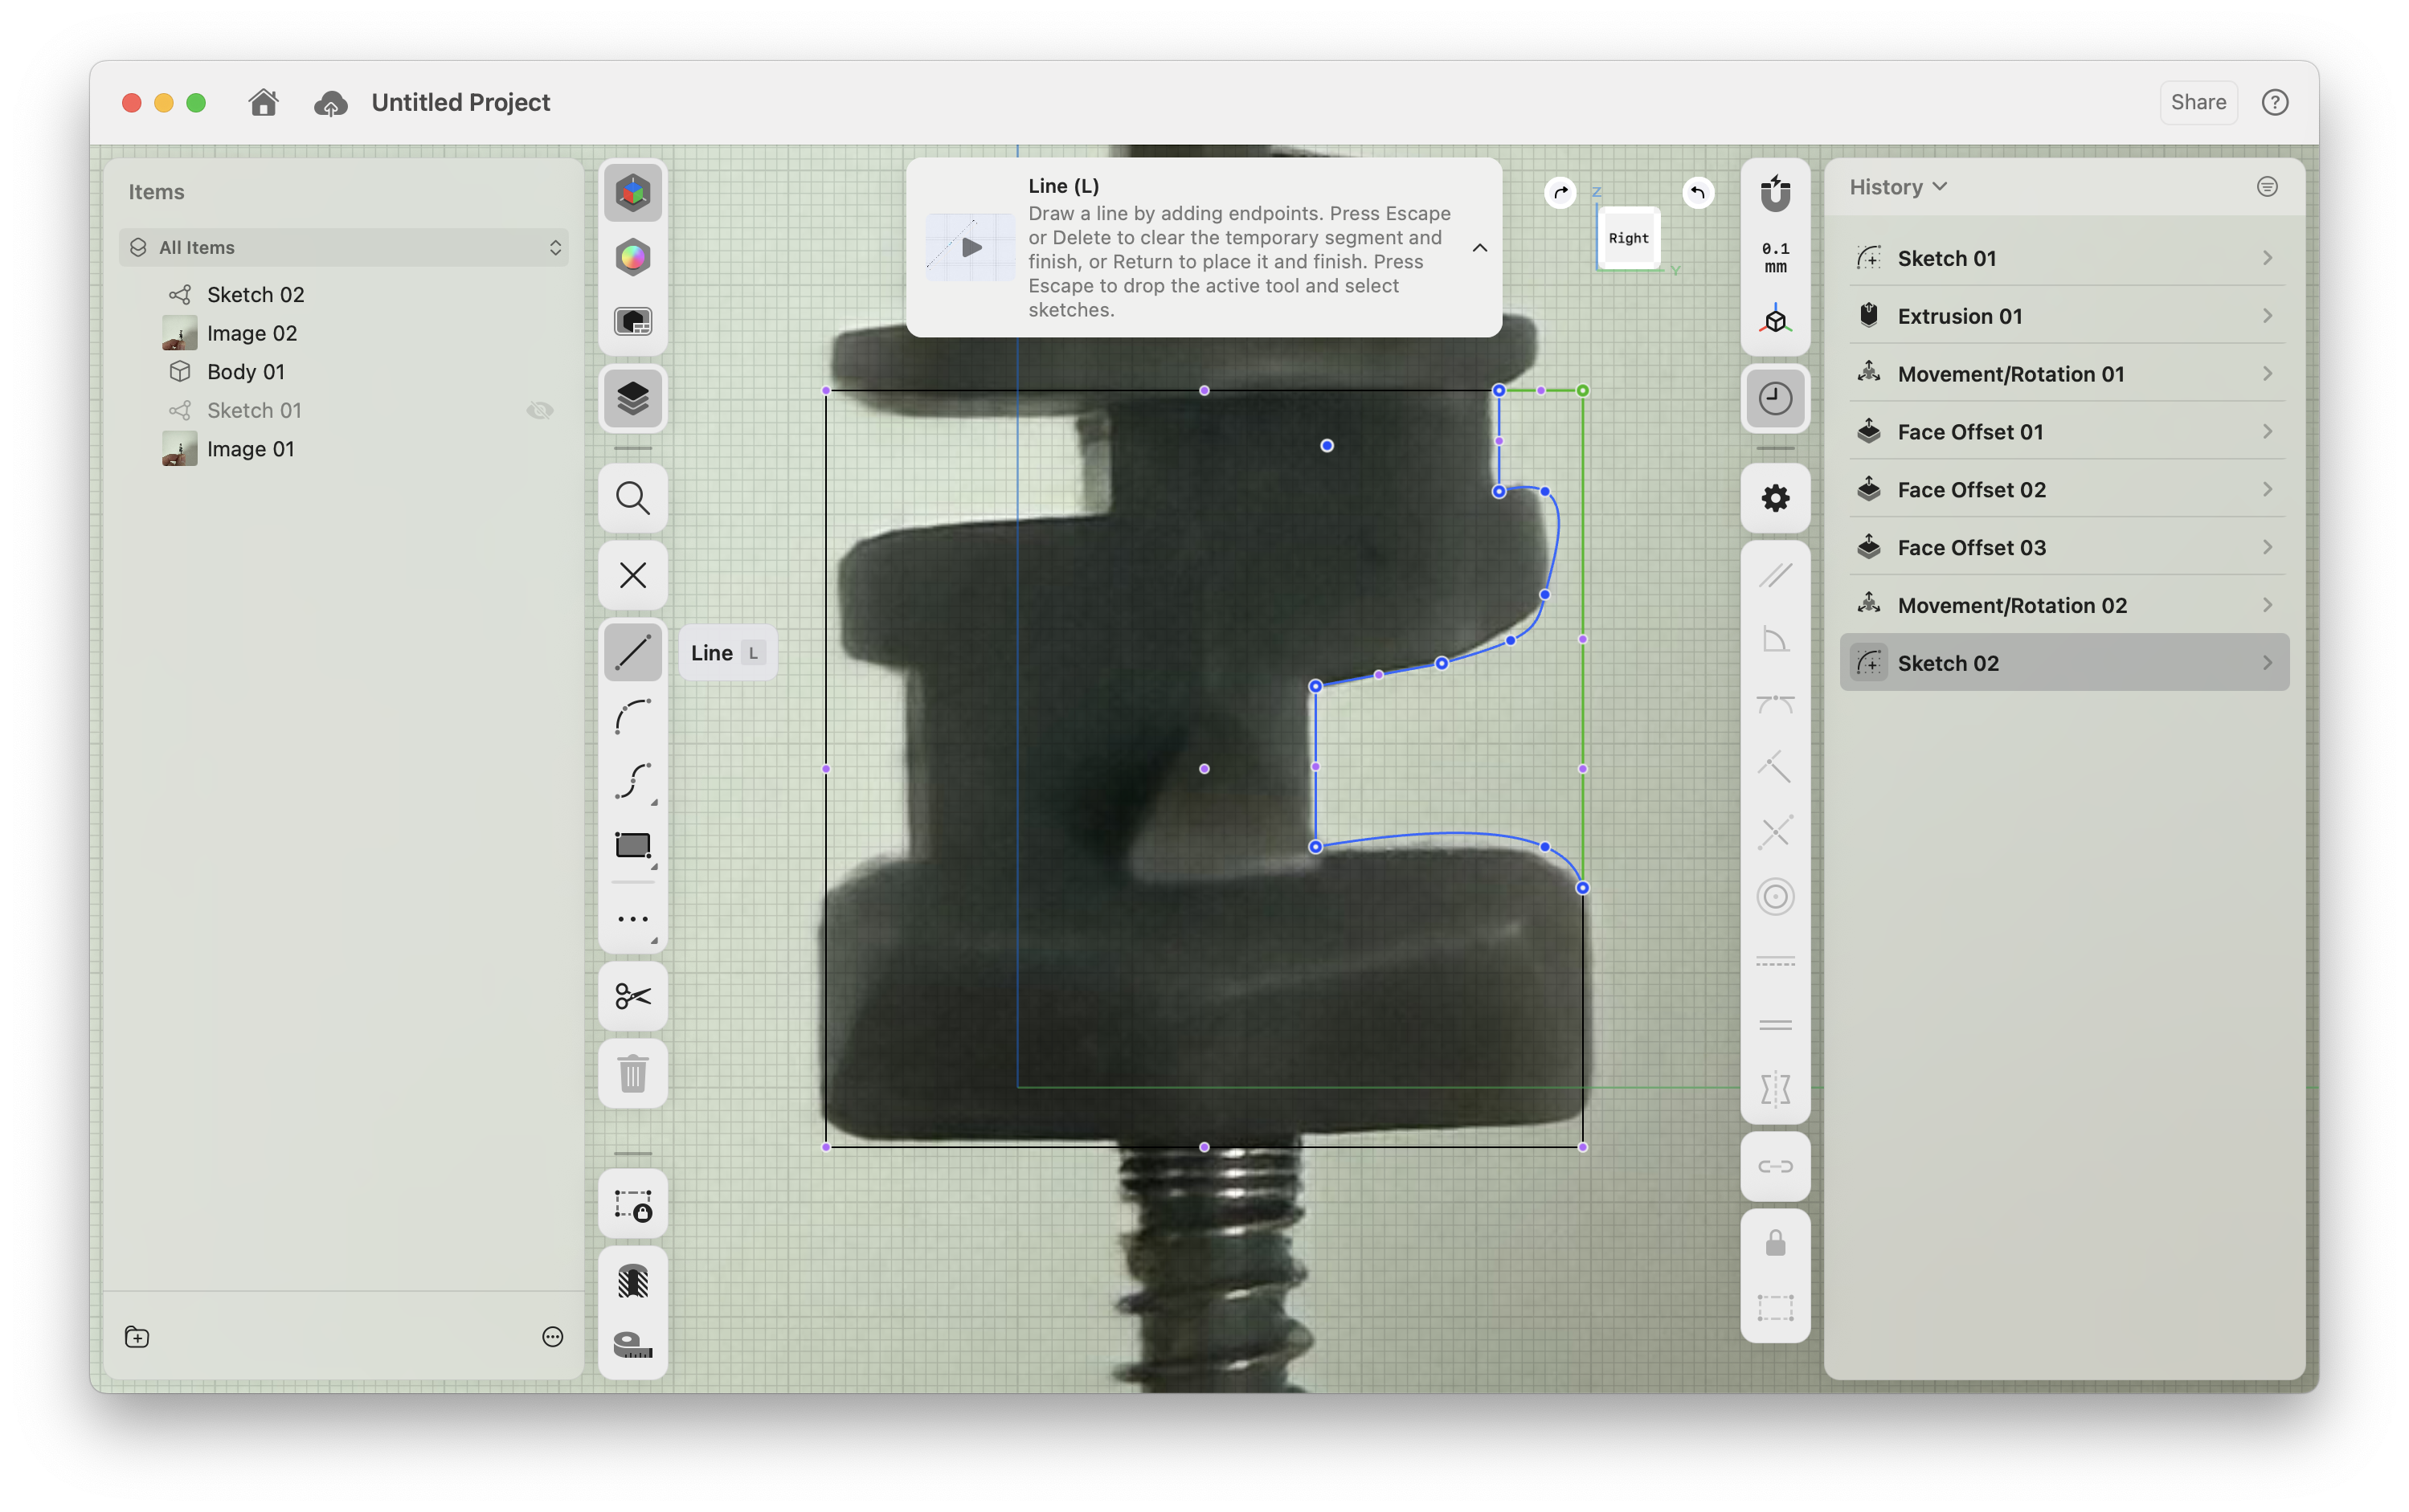Click the scissors Trim tool
Viewport: 2409px width, 1512px height.
pos(632,996)
